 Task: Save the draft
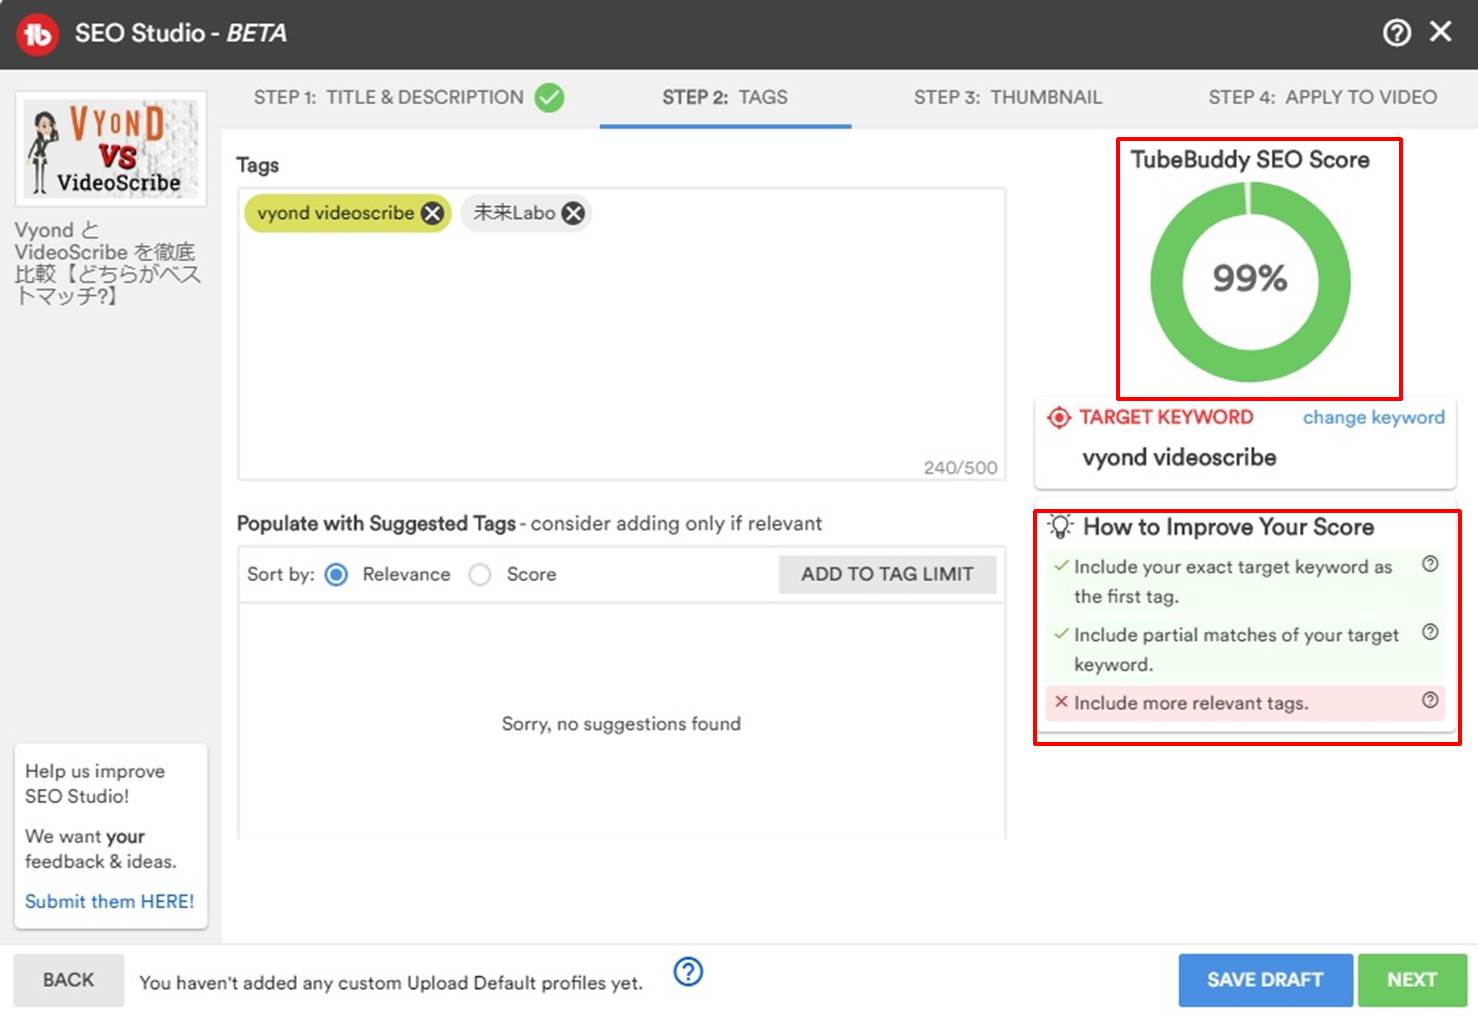click(1265, 980)
